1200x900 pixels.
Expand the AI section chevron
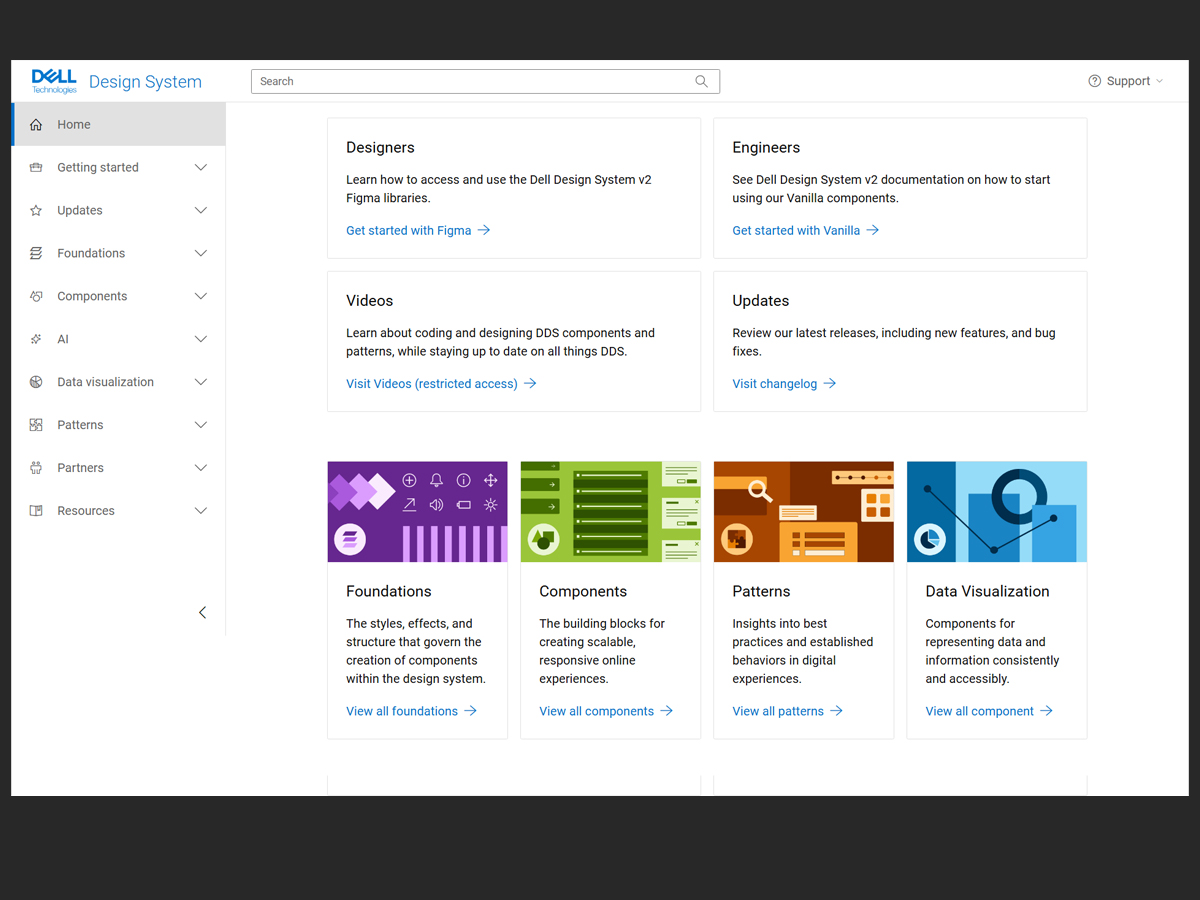click(200, 340)
